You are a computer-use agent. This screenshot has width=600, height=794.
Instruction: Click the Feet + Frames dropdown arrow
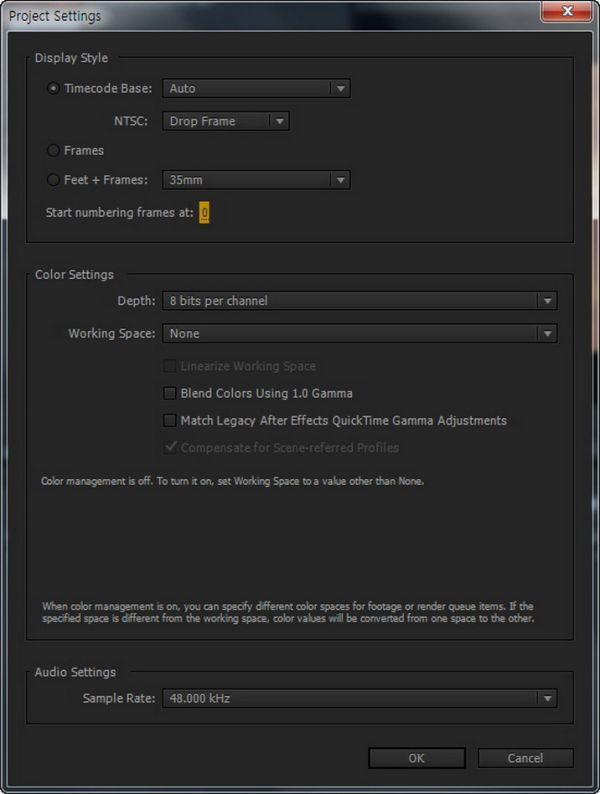[341, 180]
